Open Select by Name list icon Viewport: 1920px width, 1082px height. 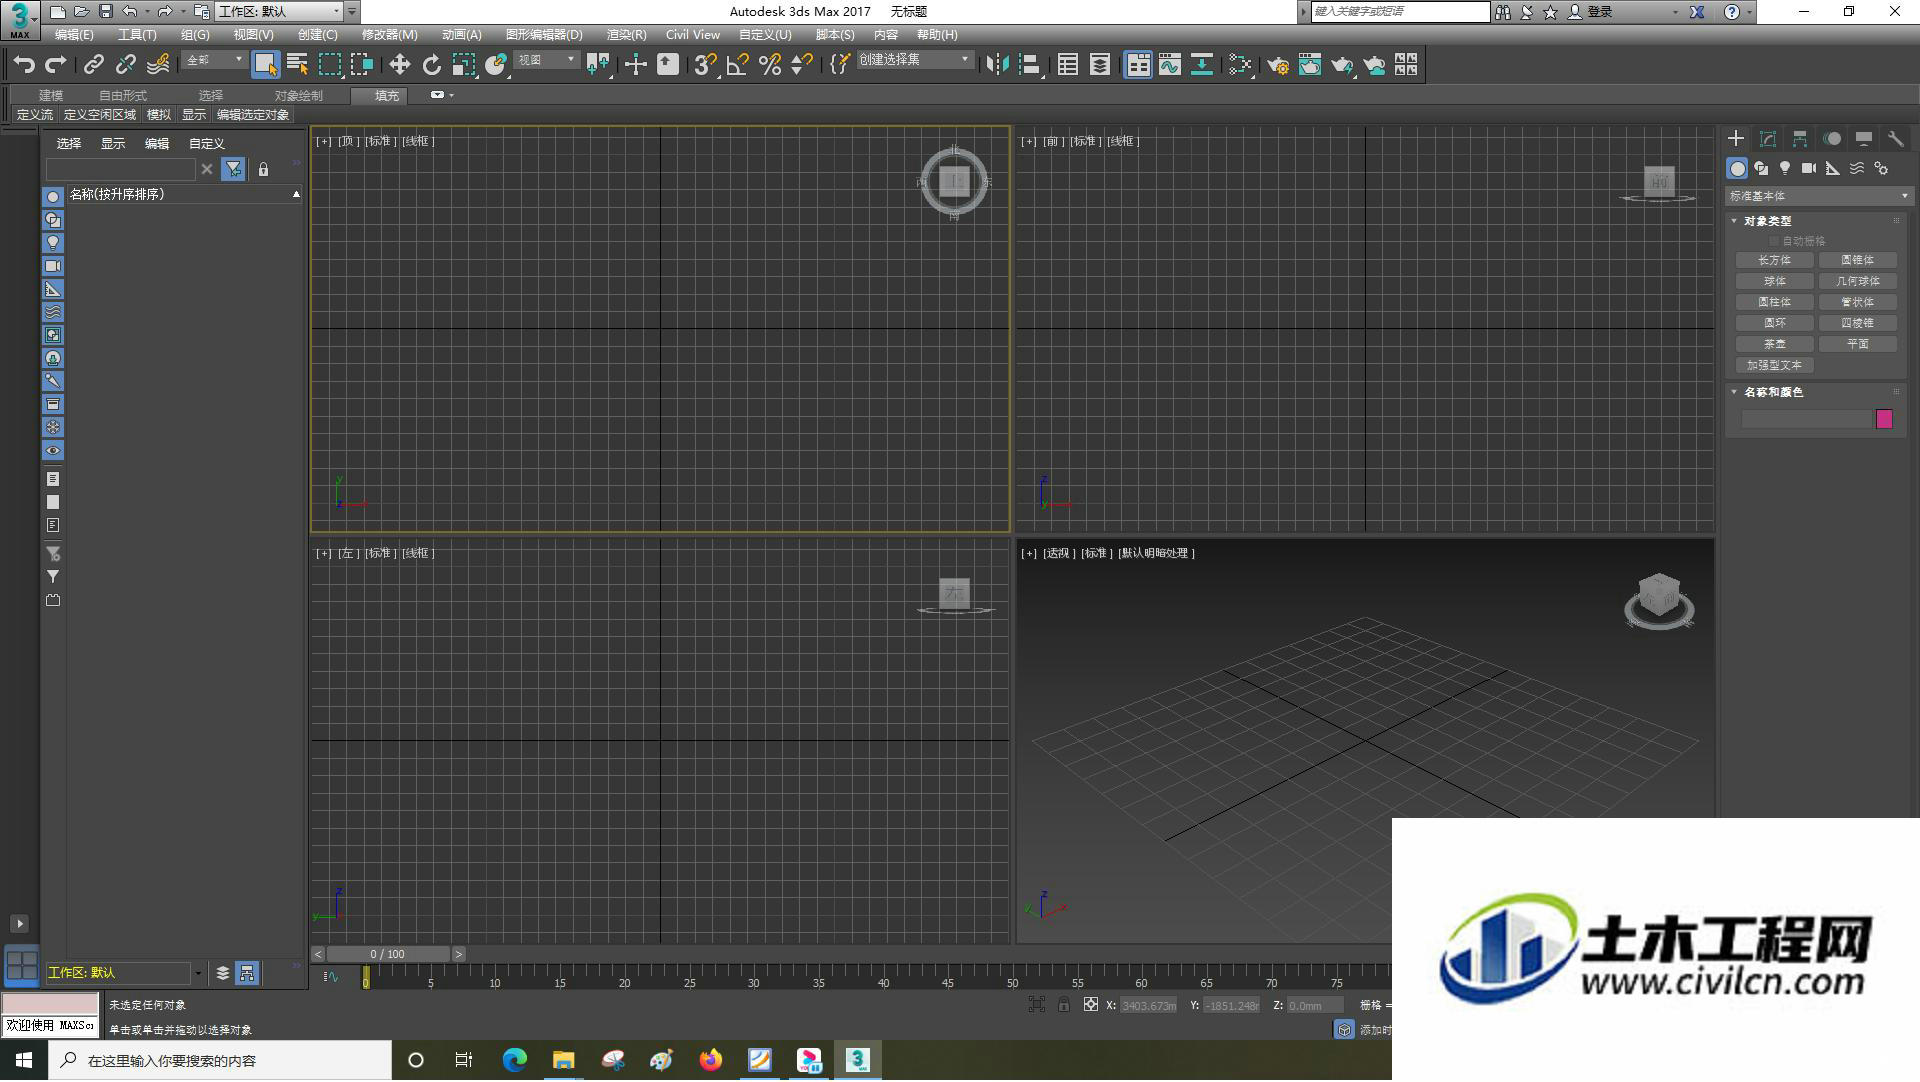(297, 65)
